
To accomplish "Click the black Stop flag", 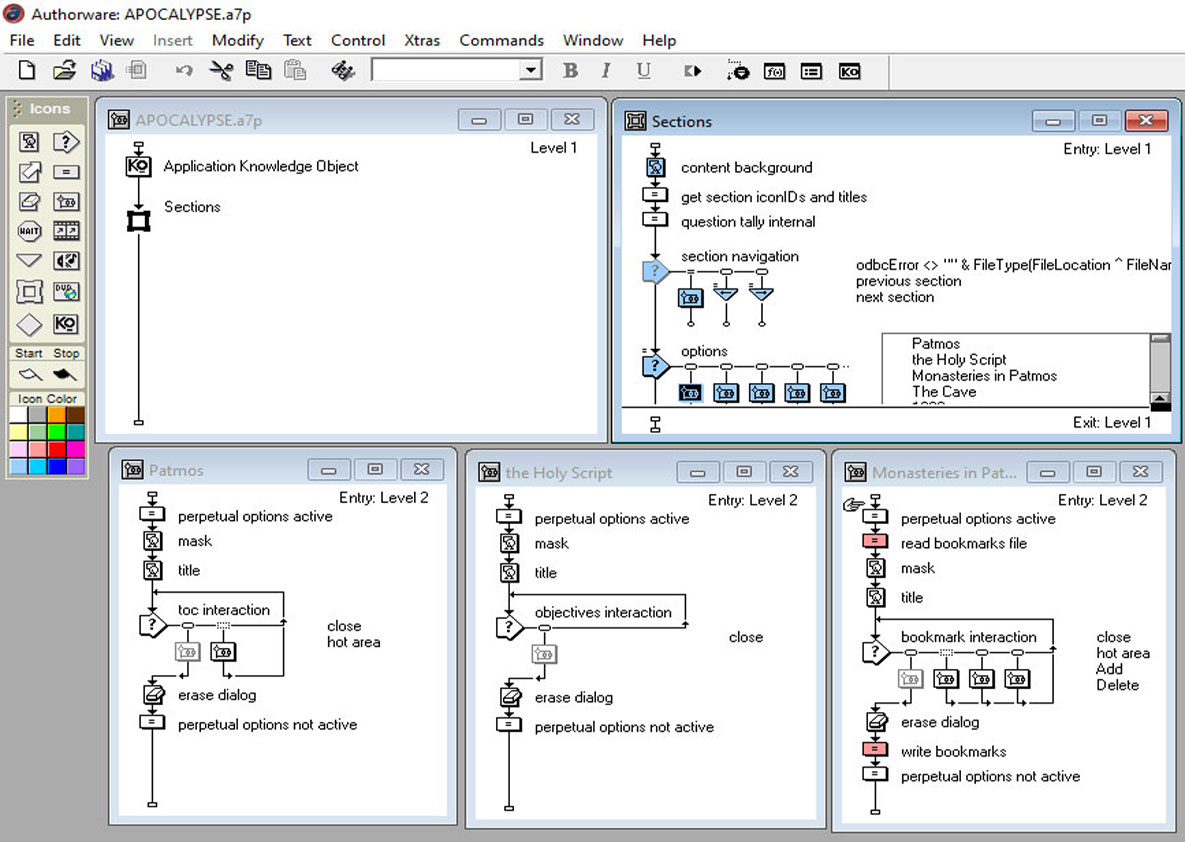I will coord(65,373).
